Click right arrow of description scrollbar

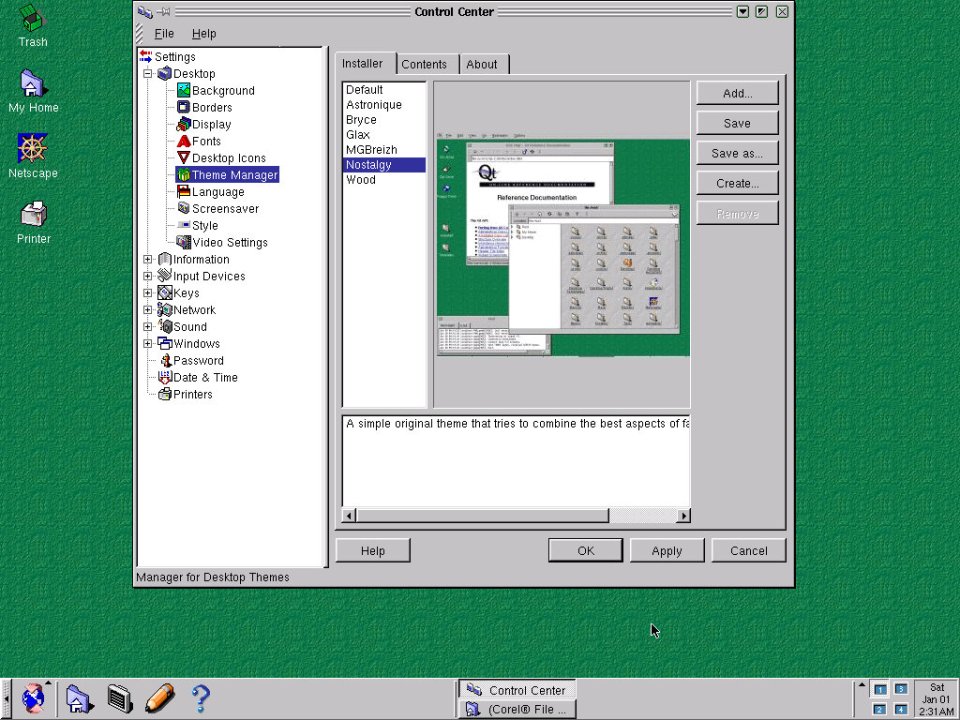tap(684, 516)
